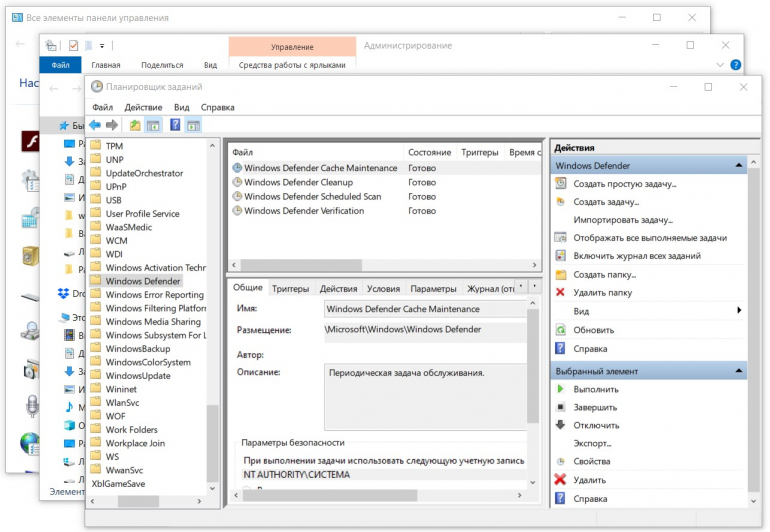This screenshot has width=770, height=532.
Task: Click clock icon of Windows Defender Verification
Action: click(x=237, y=211)
